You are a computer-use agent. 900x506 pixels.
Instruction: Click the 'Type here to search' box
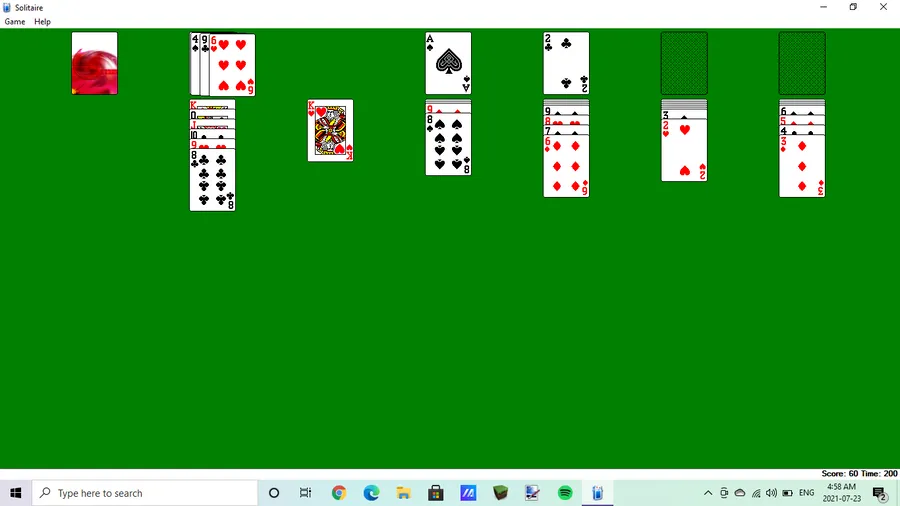[x=145, y=493]
